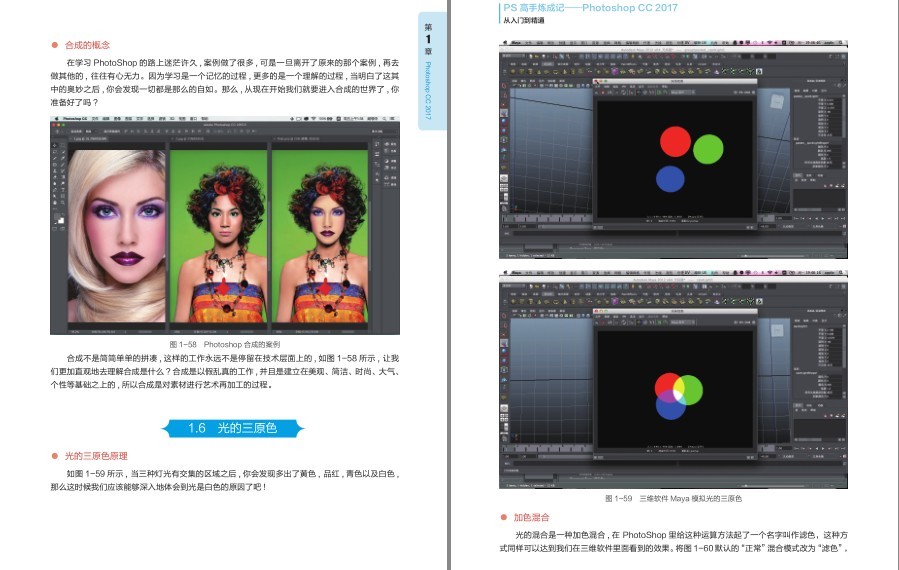Select the blue banner 1.6 光的三原色

tap(232, 428)
